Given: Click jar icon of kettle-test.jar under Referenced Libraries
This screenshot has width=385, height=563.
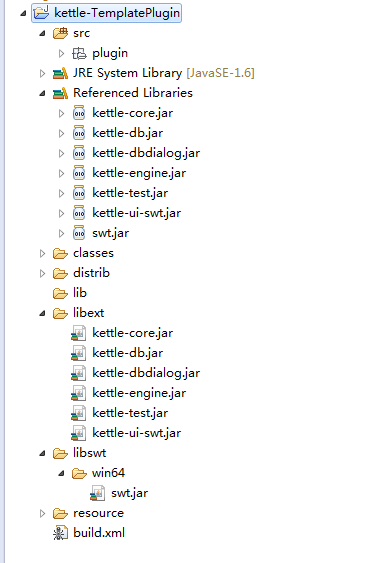Looking at the screenshot, I should 79,193.
